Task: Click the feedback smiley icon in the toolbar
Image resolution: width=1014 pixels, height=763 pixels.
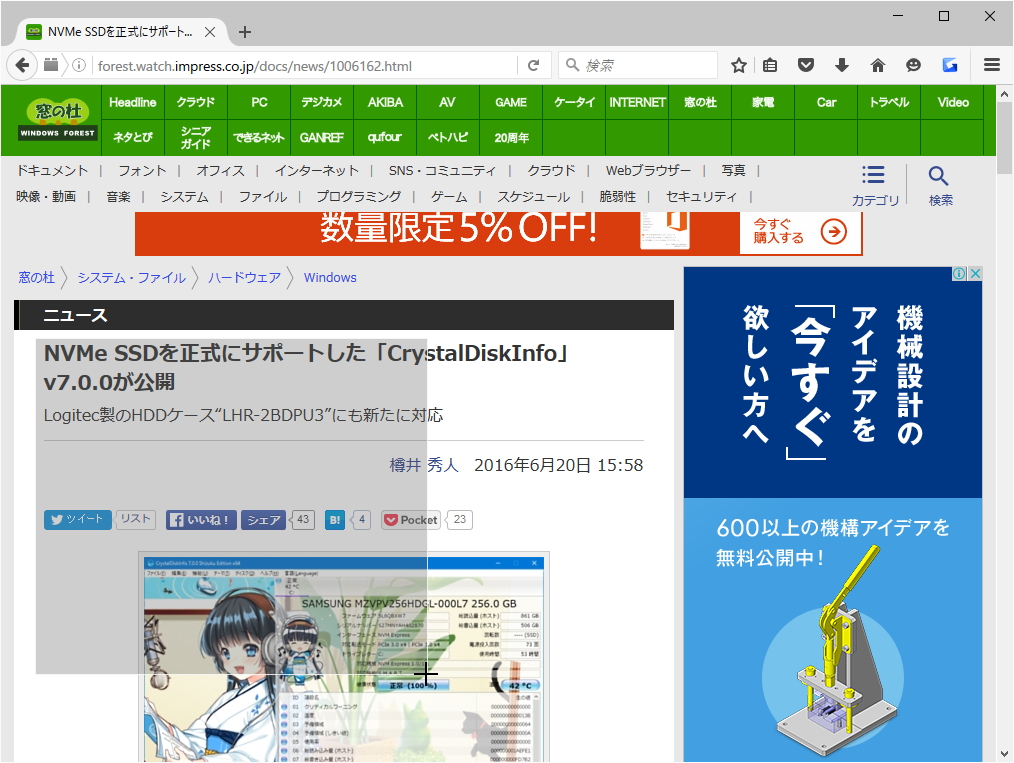Action: point(913,65)
